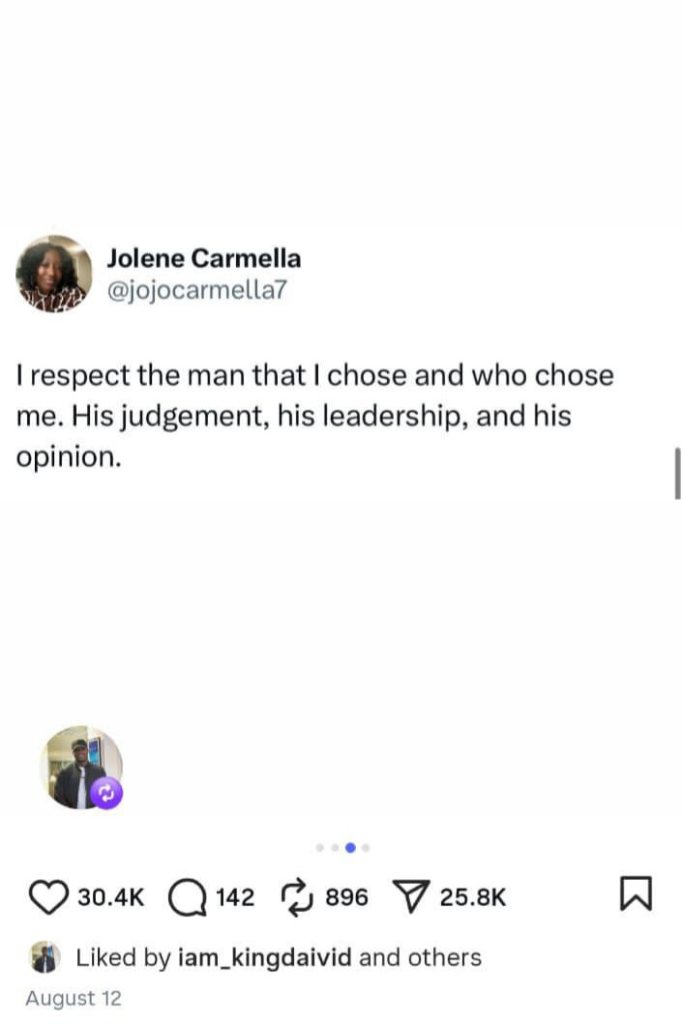
Task: Click the scrollbar handle on the right edge
Action: [x=677, y=473]
